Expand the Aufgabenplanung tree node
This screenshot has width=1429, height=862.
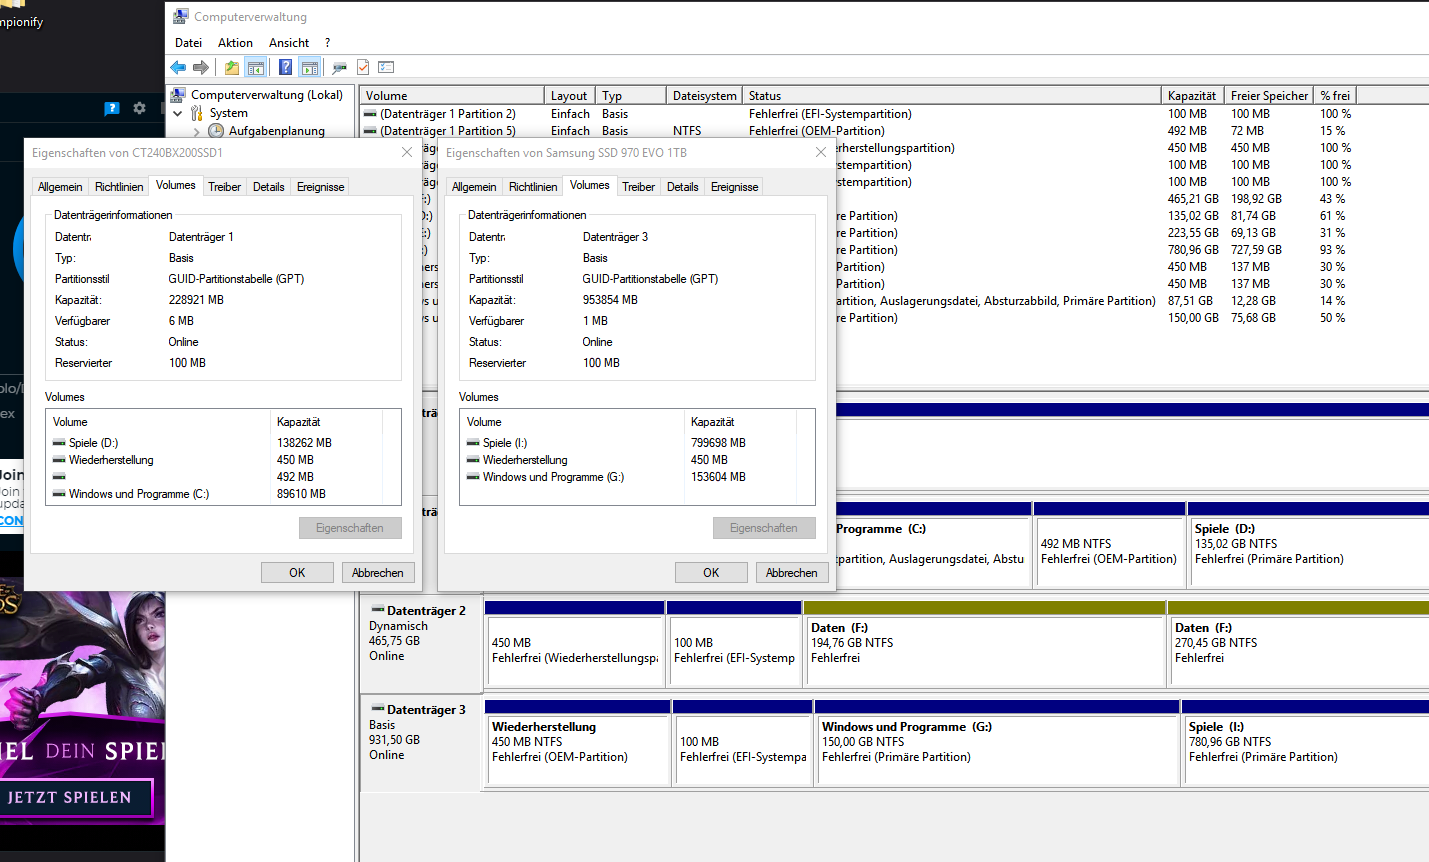click(x=196, y=131)
